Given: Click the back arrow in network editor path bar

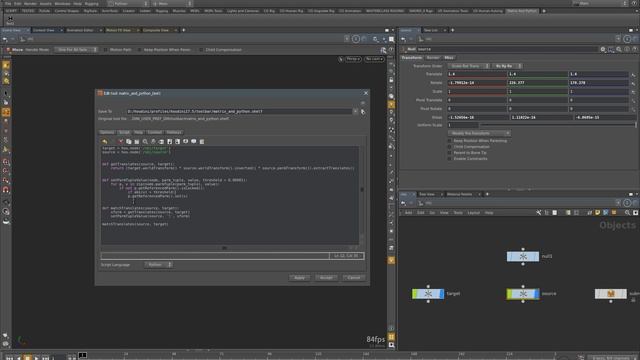Looking at the screenshot, I should click(404, 203).
